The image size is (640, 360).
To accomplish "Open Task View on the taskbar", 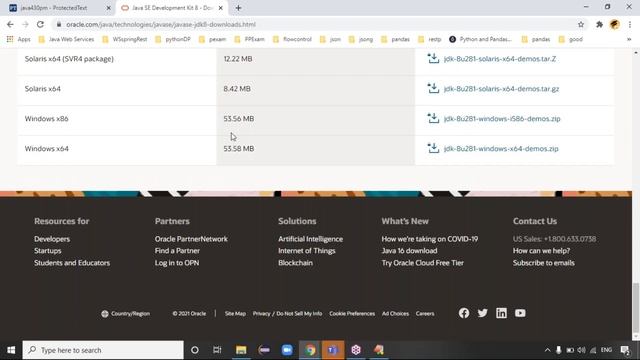I will click(x=217, y=350).
